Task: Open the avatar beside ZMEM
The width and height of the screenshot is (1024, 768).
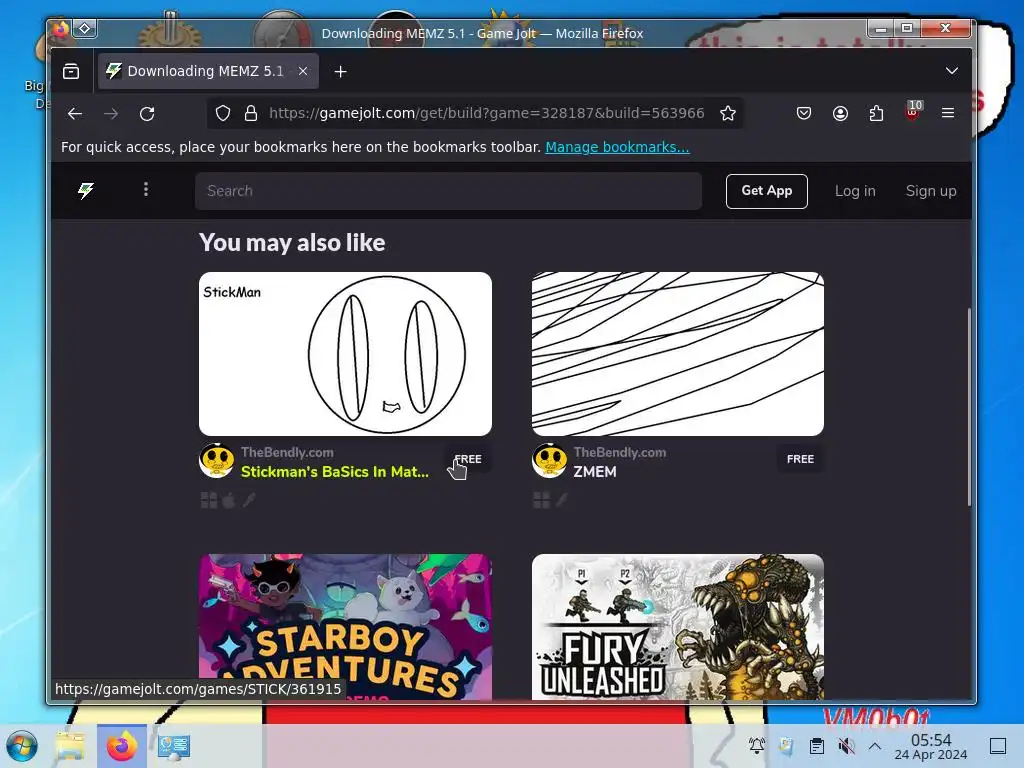Action: (549, 461)
